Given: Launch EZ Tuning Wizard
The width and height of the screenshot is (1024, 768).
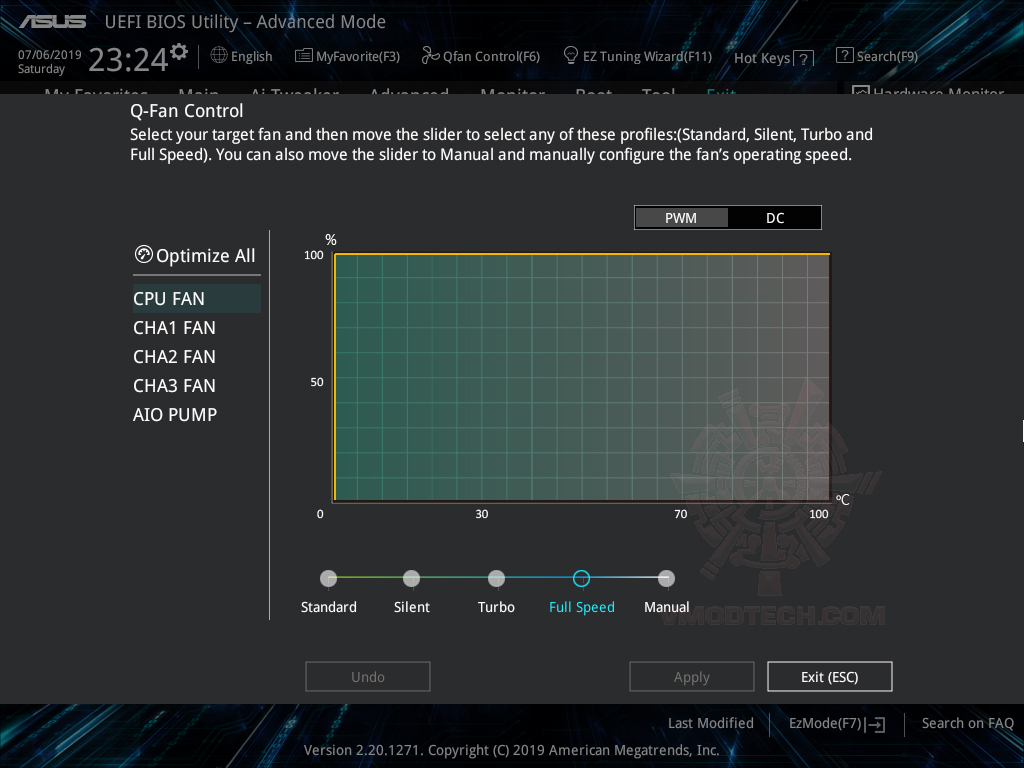Looking at the screenshot, I should coord(637,56).
